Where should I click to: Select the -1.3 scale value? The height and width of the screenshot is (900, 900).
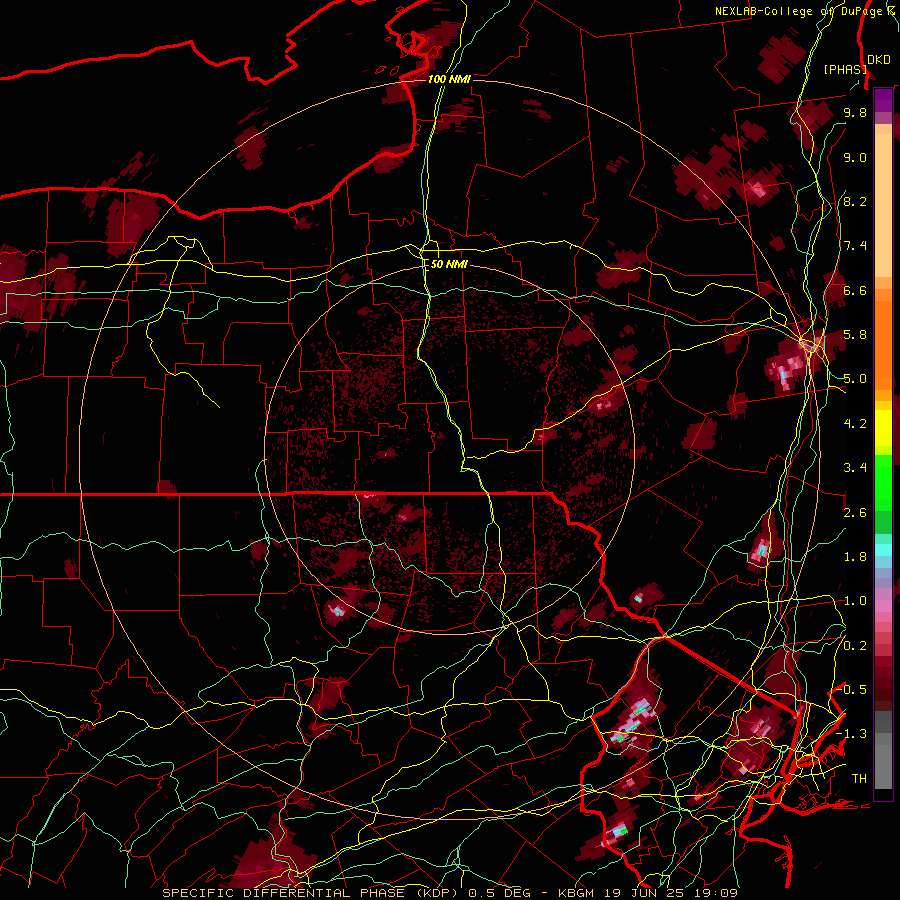tap(851, 734)
